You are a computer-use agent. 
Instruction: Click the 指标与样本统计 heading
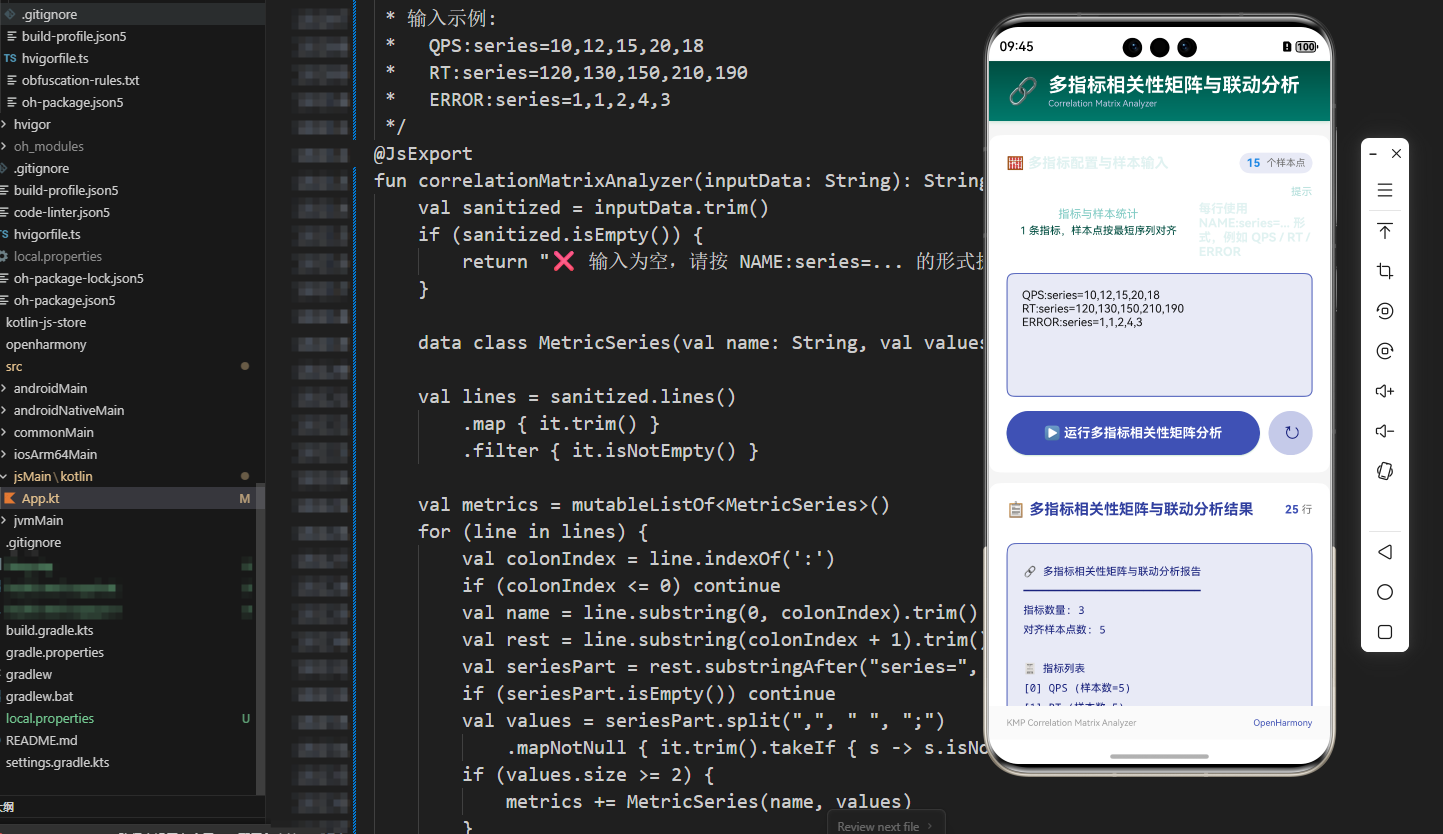coord(1098,213)
